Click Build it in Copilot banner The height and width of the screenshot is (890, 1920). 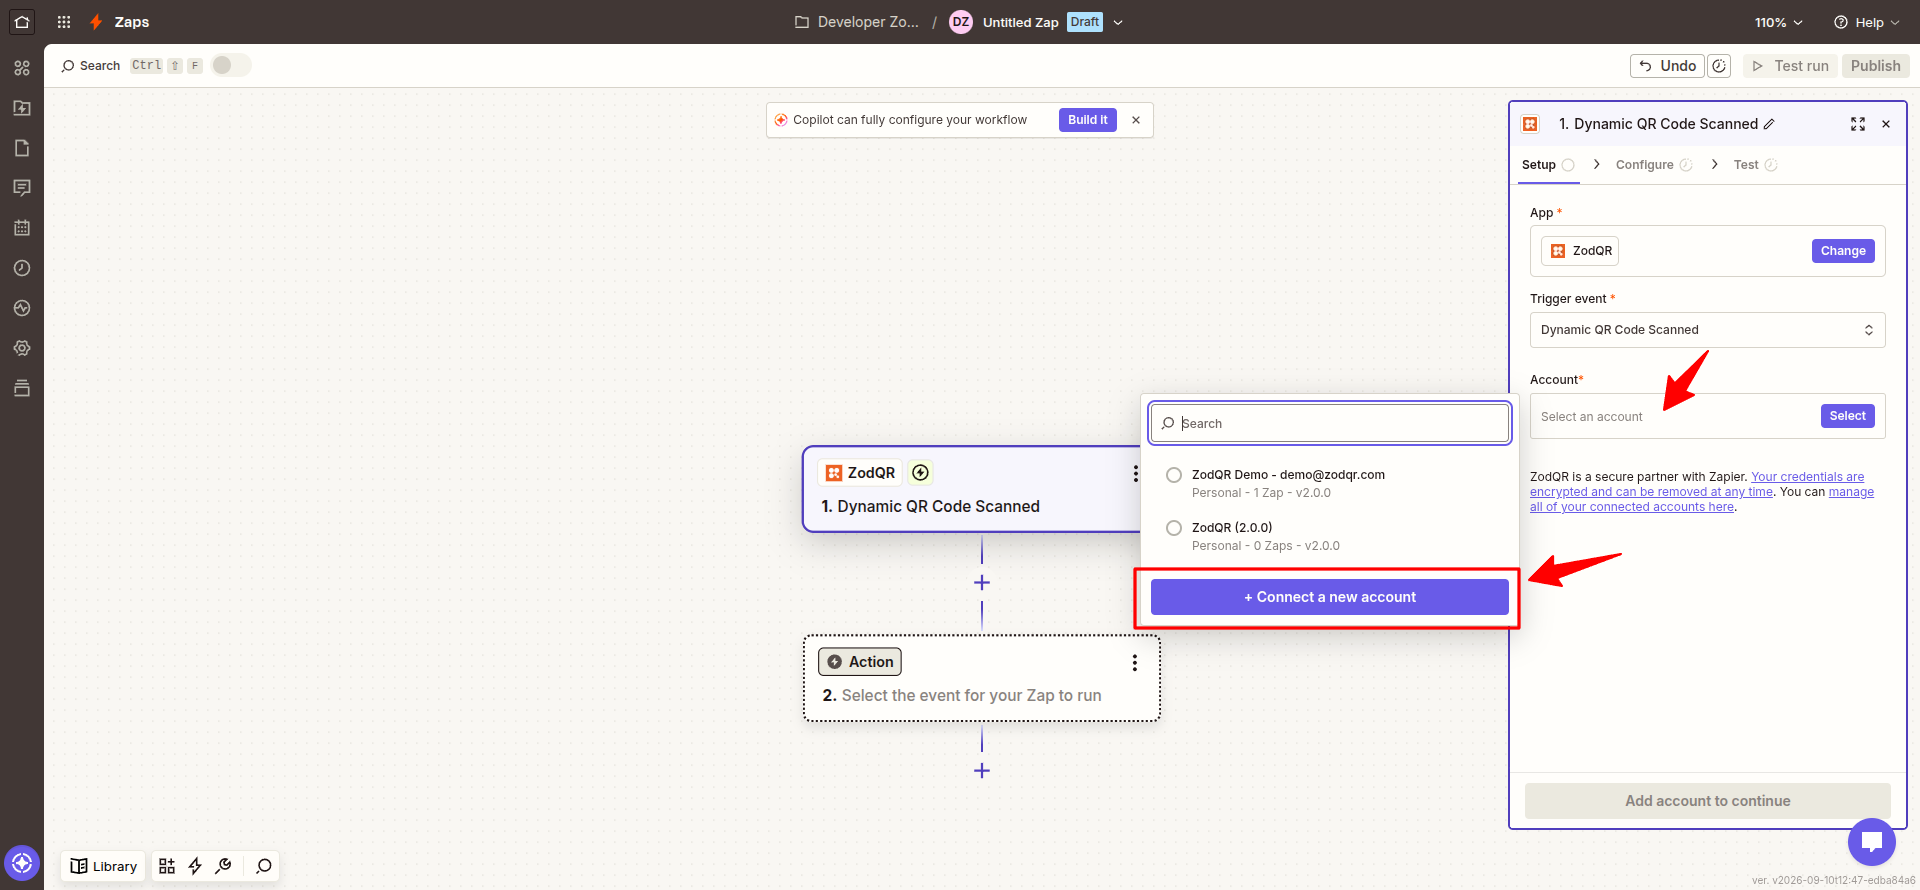point(1087,120)
